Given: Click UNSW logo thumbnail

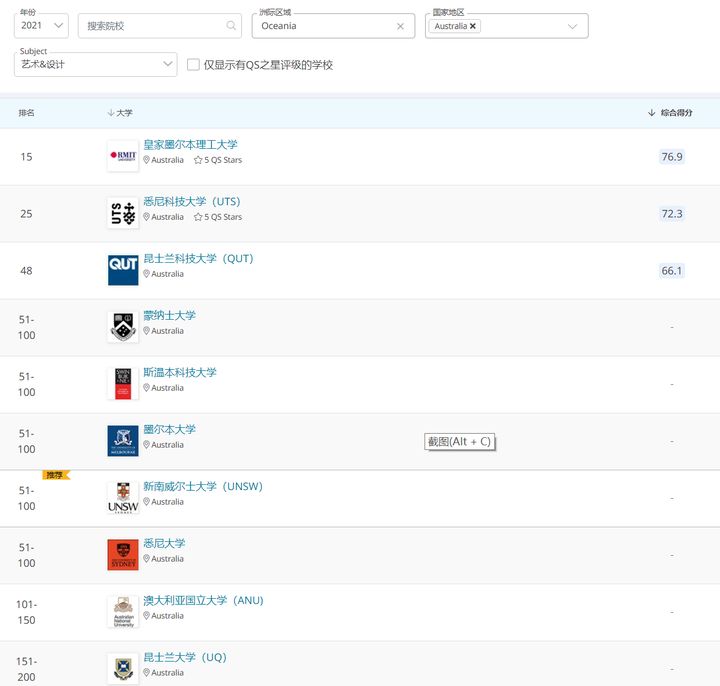Looking at the screenshot, I should pos(123,498).
